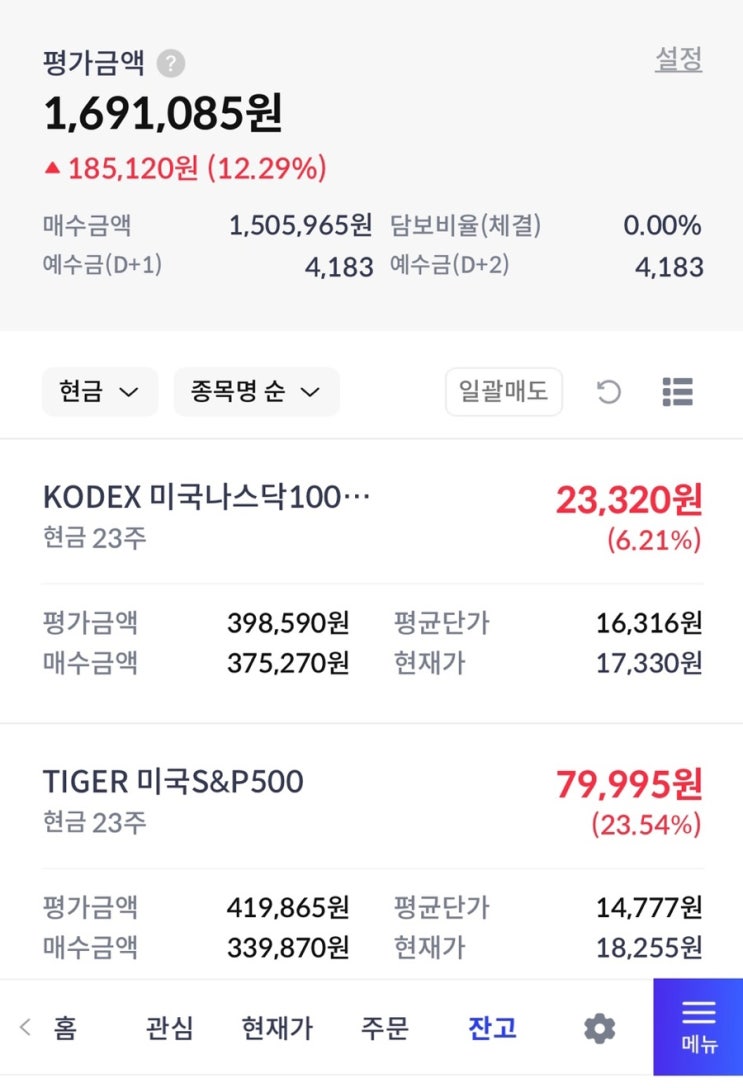Image resolution: width=743 pixels, height=1088 pixels.
Task: Expand the 종목명 순 sort dropdown
Action: (x=256, y=392)
